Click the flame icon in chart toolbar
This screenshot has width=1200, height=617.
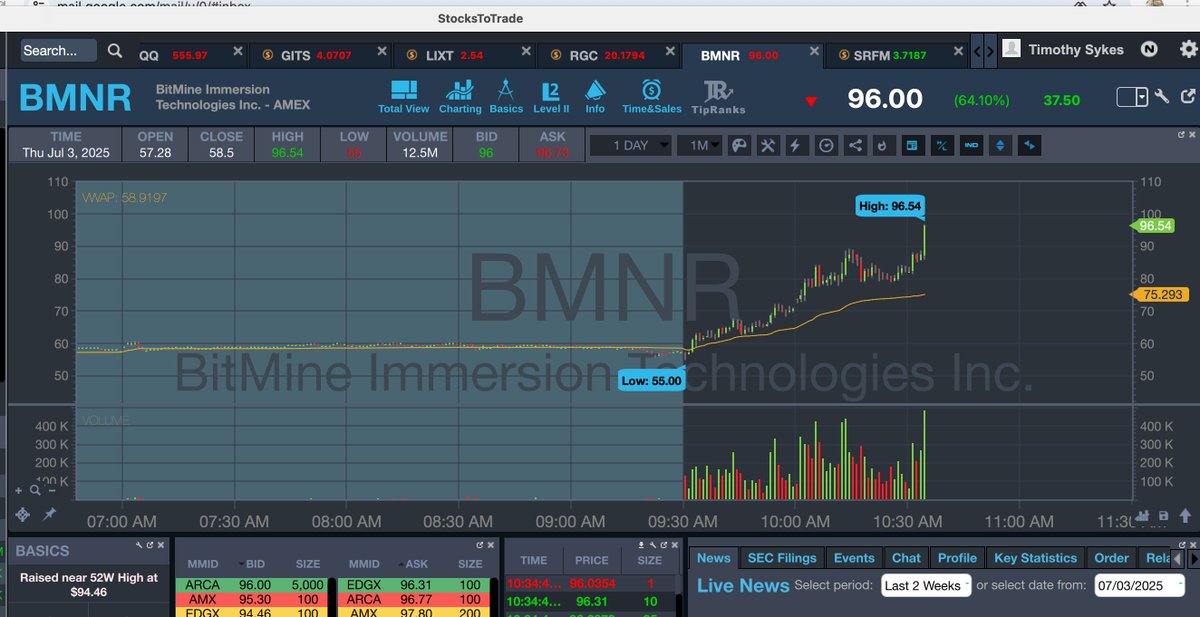coord(883,145)
